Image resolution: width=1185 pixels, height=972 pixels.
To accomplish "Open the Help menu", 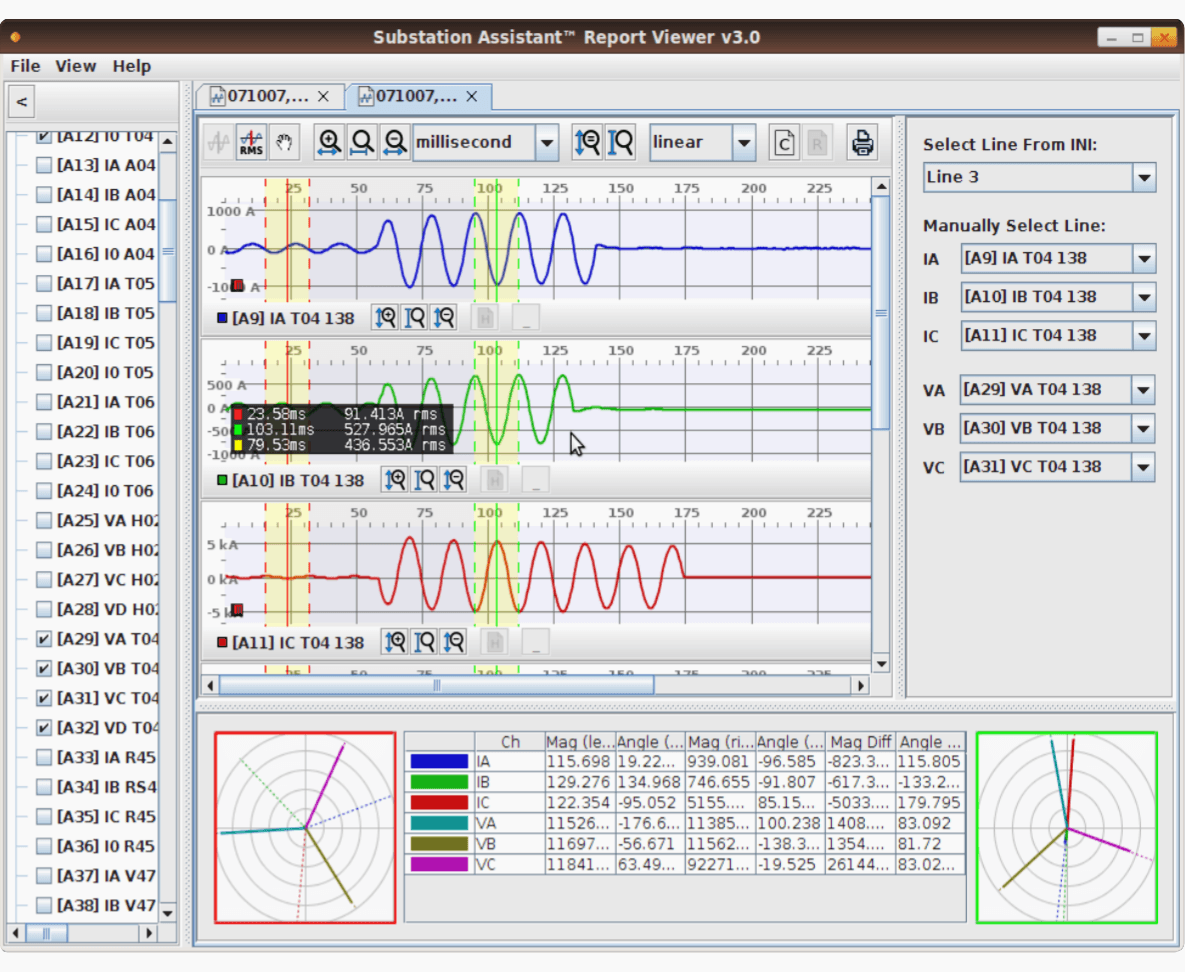I will pos(132,66).
